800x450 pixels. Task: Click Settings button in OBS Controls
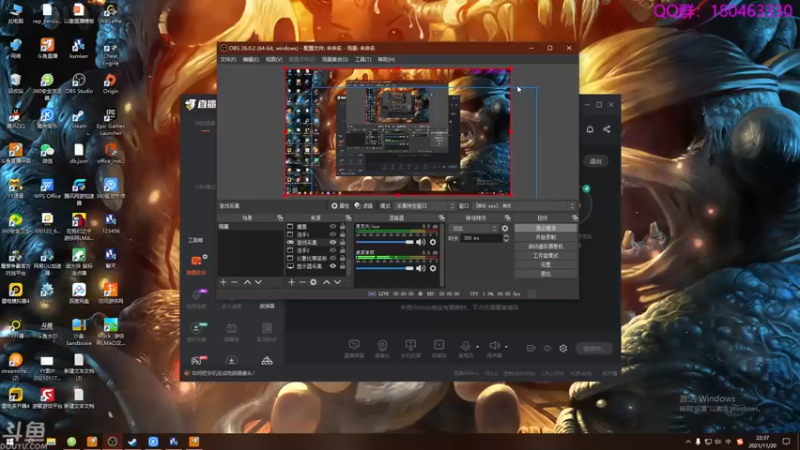545,265
